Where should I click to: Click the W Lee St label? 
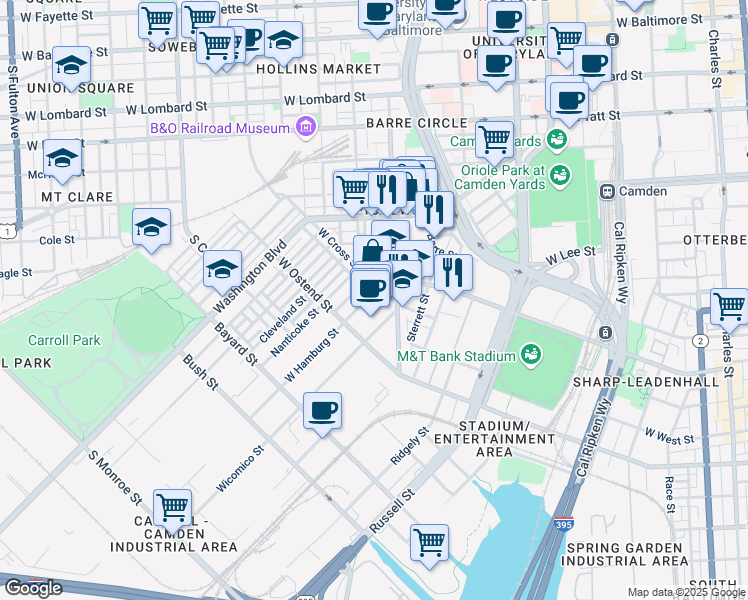(571, 256)
